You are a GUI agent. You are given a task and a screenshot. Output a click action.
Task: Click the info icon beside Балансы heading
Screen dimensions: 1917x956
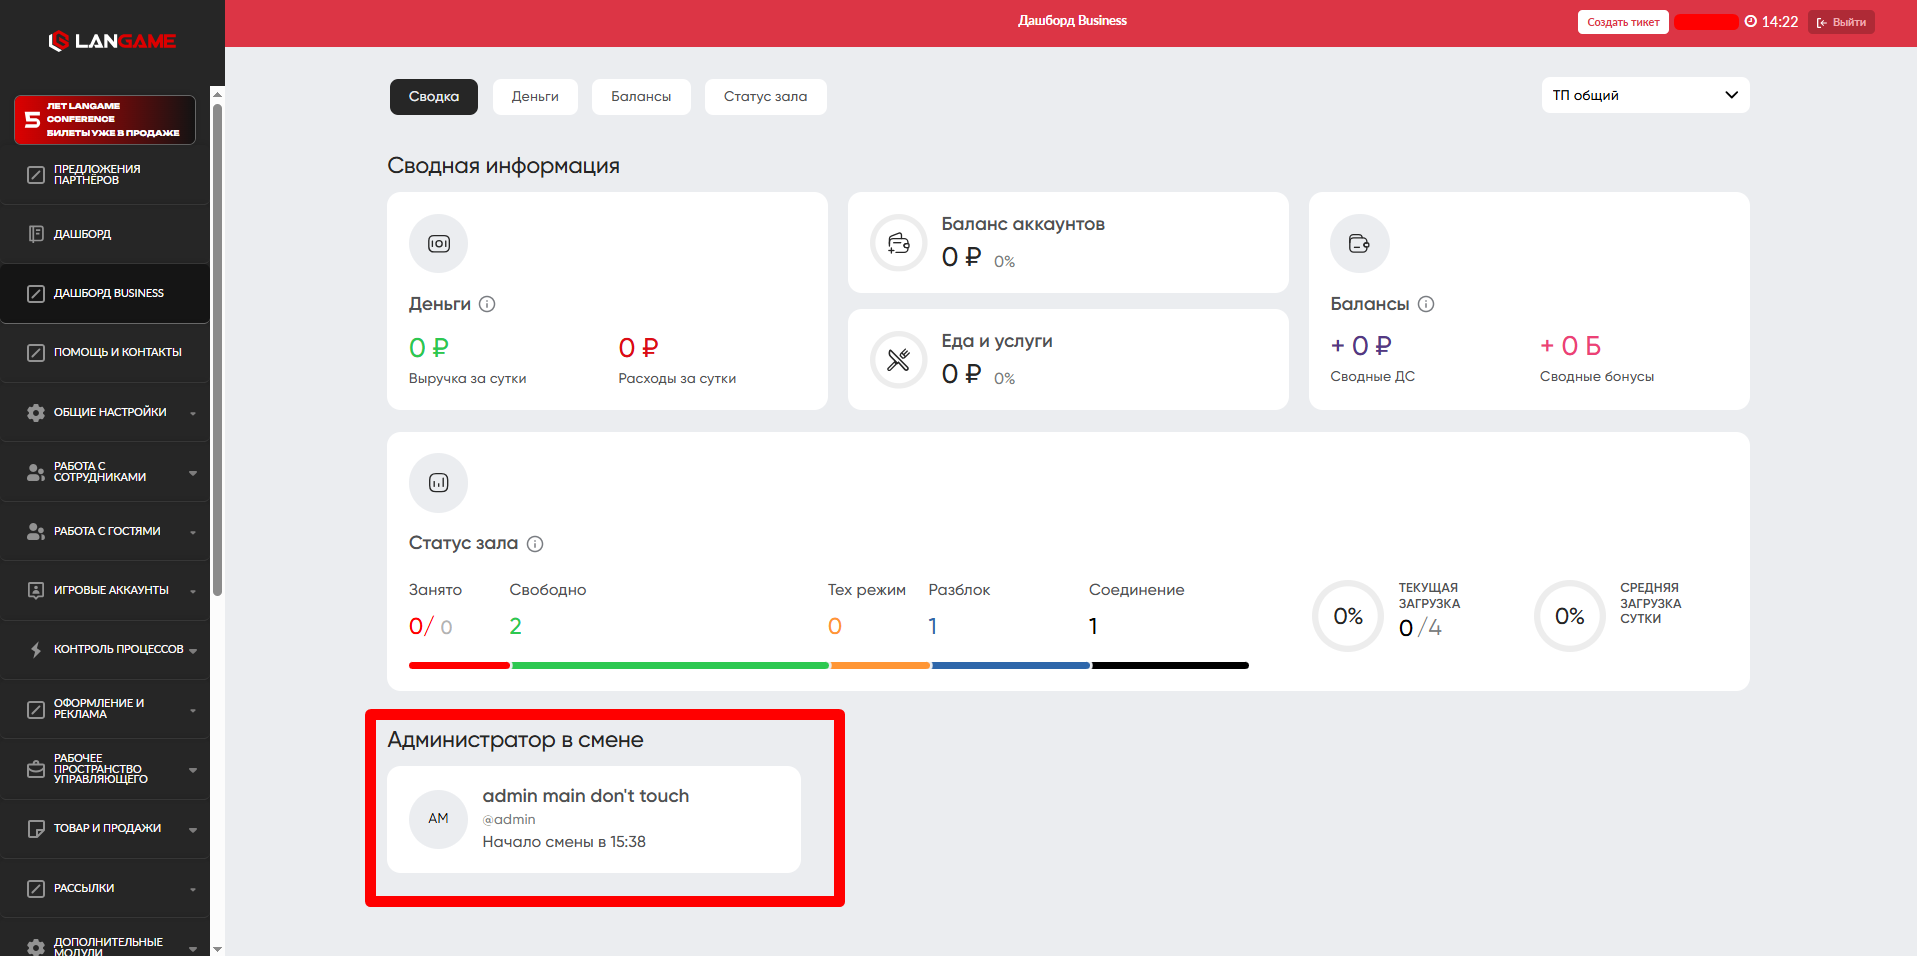coord(1426,304)
